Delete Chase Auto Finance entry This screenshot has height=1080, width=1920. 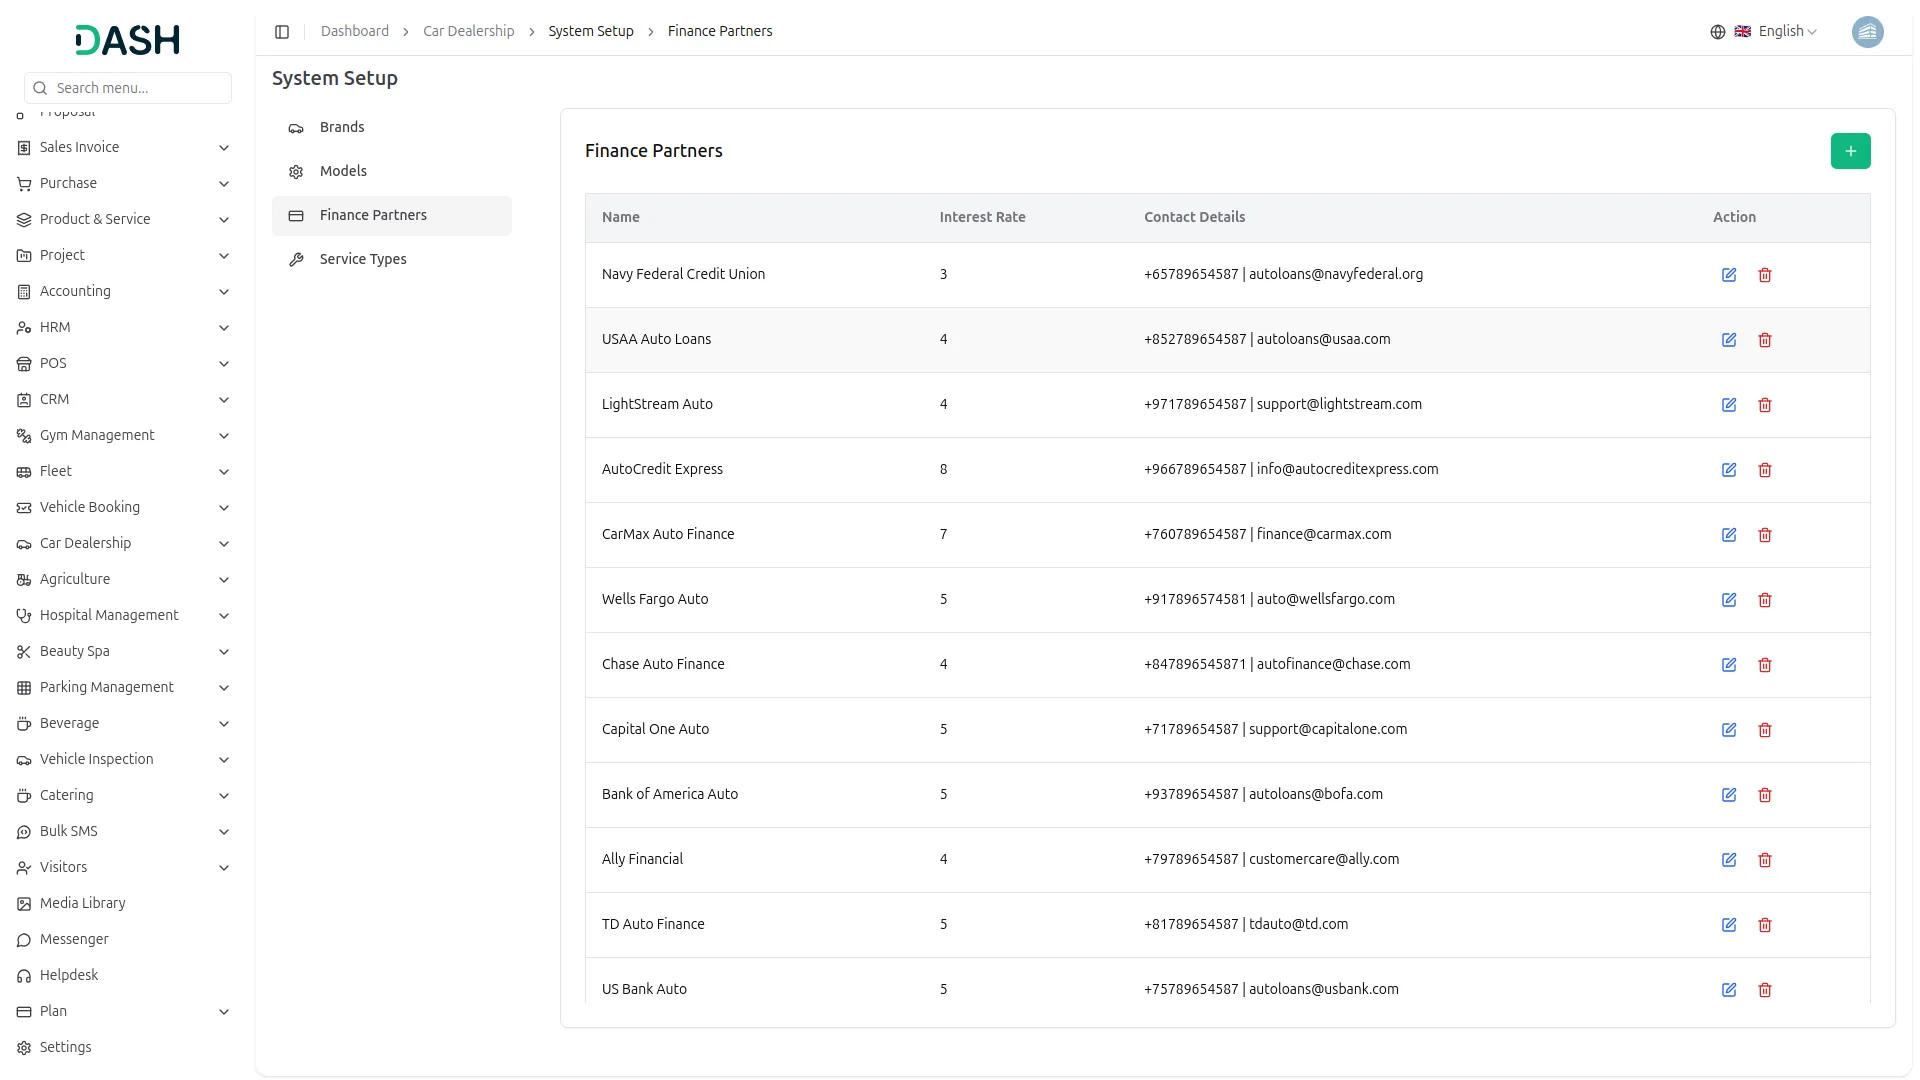pos(1764,665)
